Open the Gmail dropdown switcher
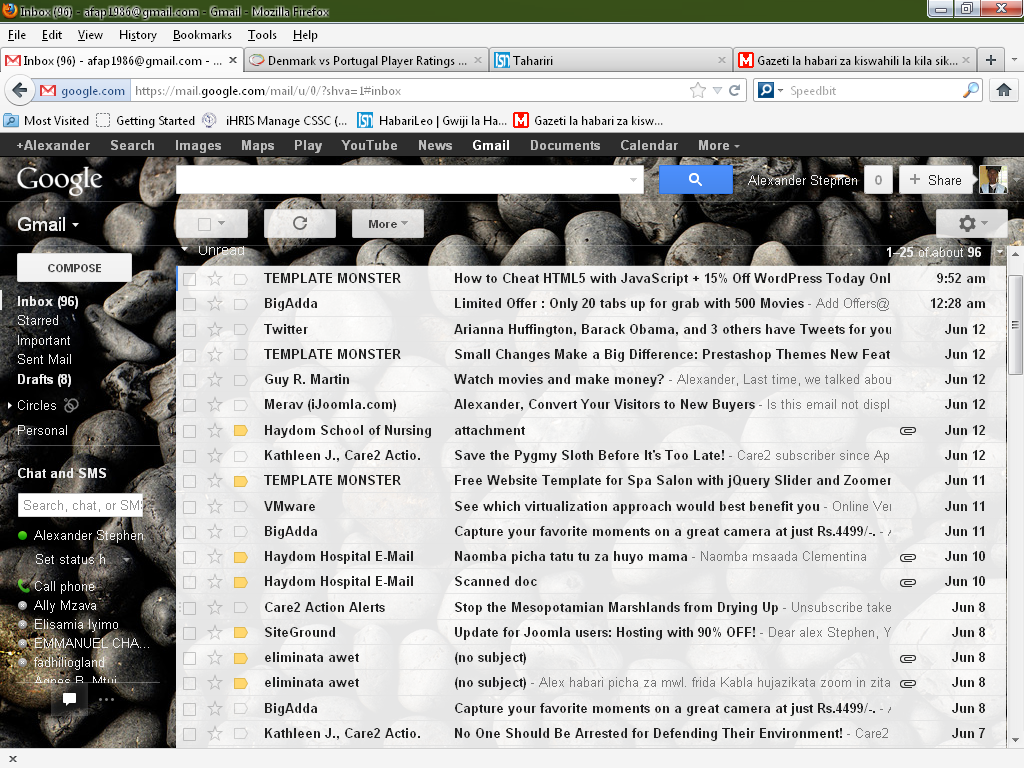1024x768 pixels. (48, 225)
